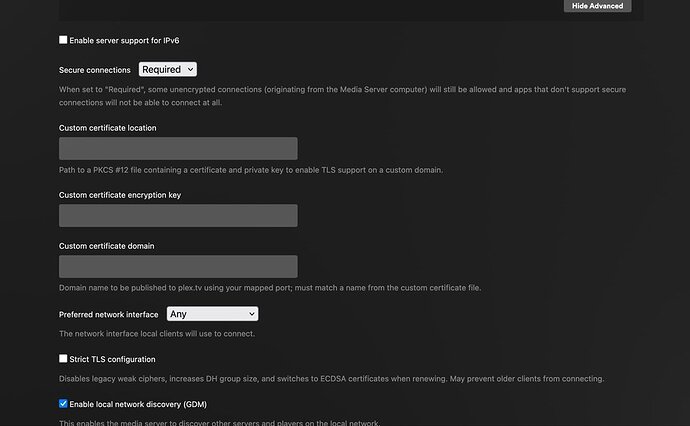
Task: Open the Preferred network interface dropdown
Action: (x=213, y=314)
